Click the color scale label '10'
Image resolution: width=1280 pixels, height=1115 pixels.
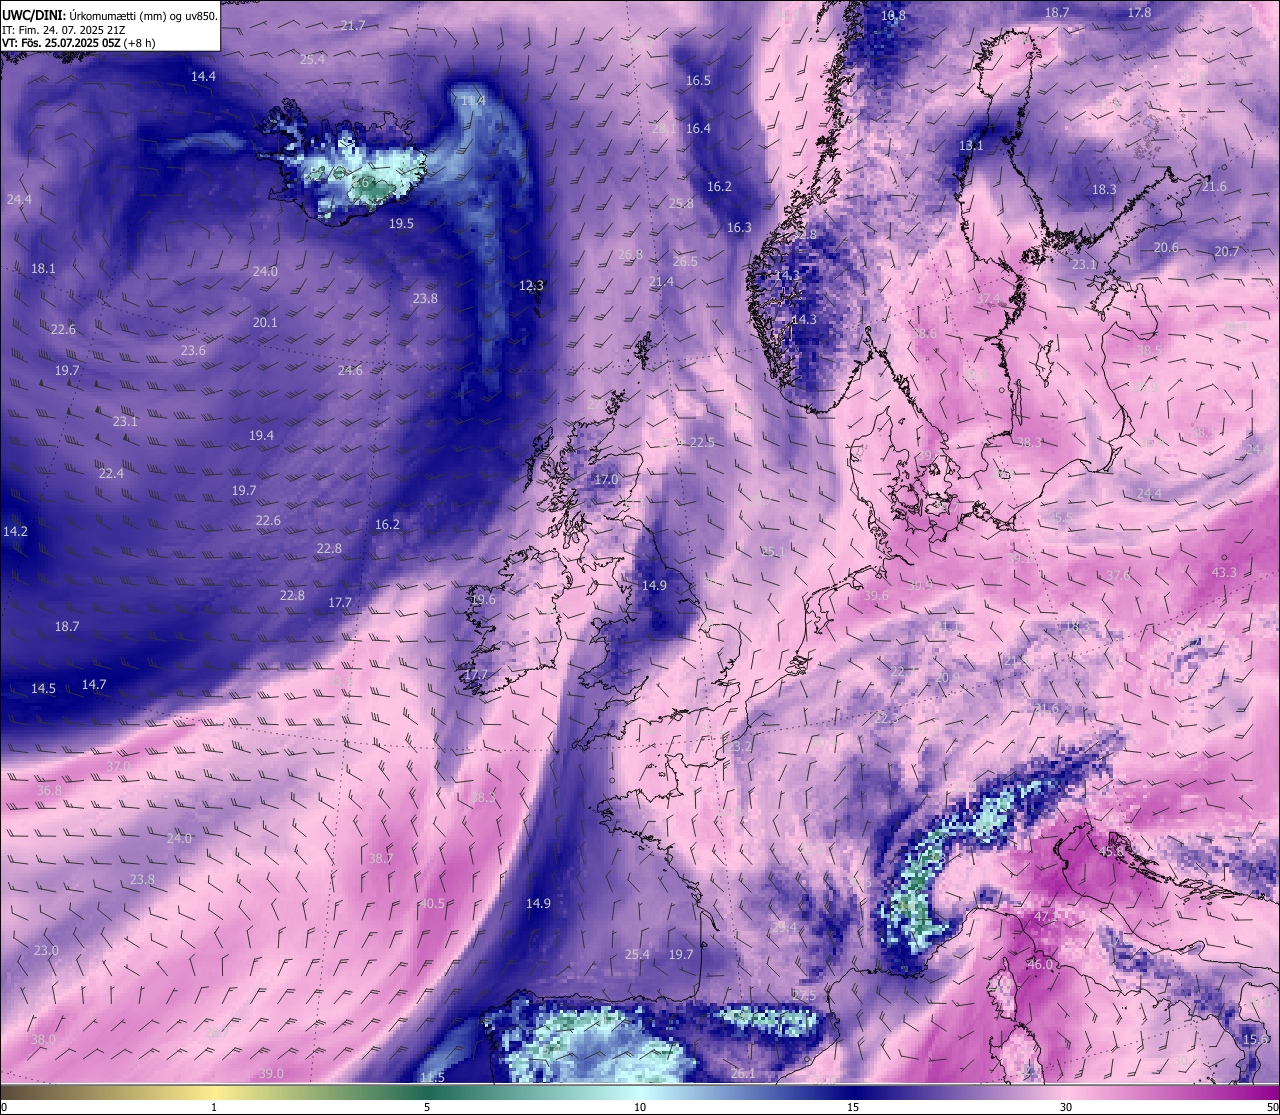click(x=640, y=1107)
